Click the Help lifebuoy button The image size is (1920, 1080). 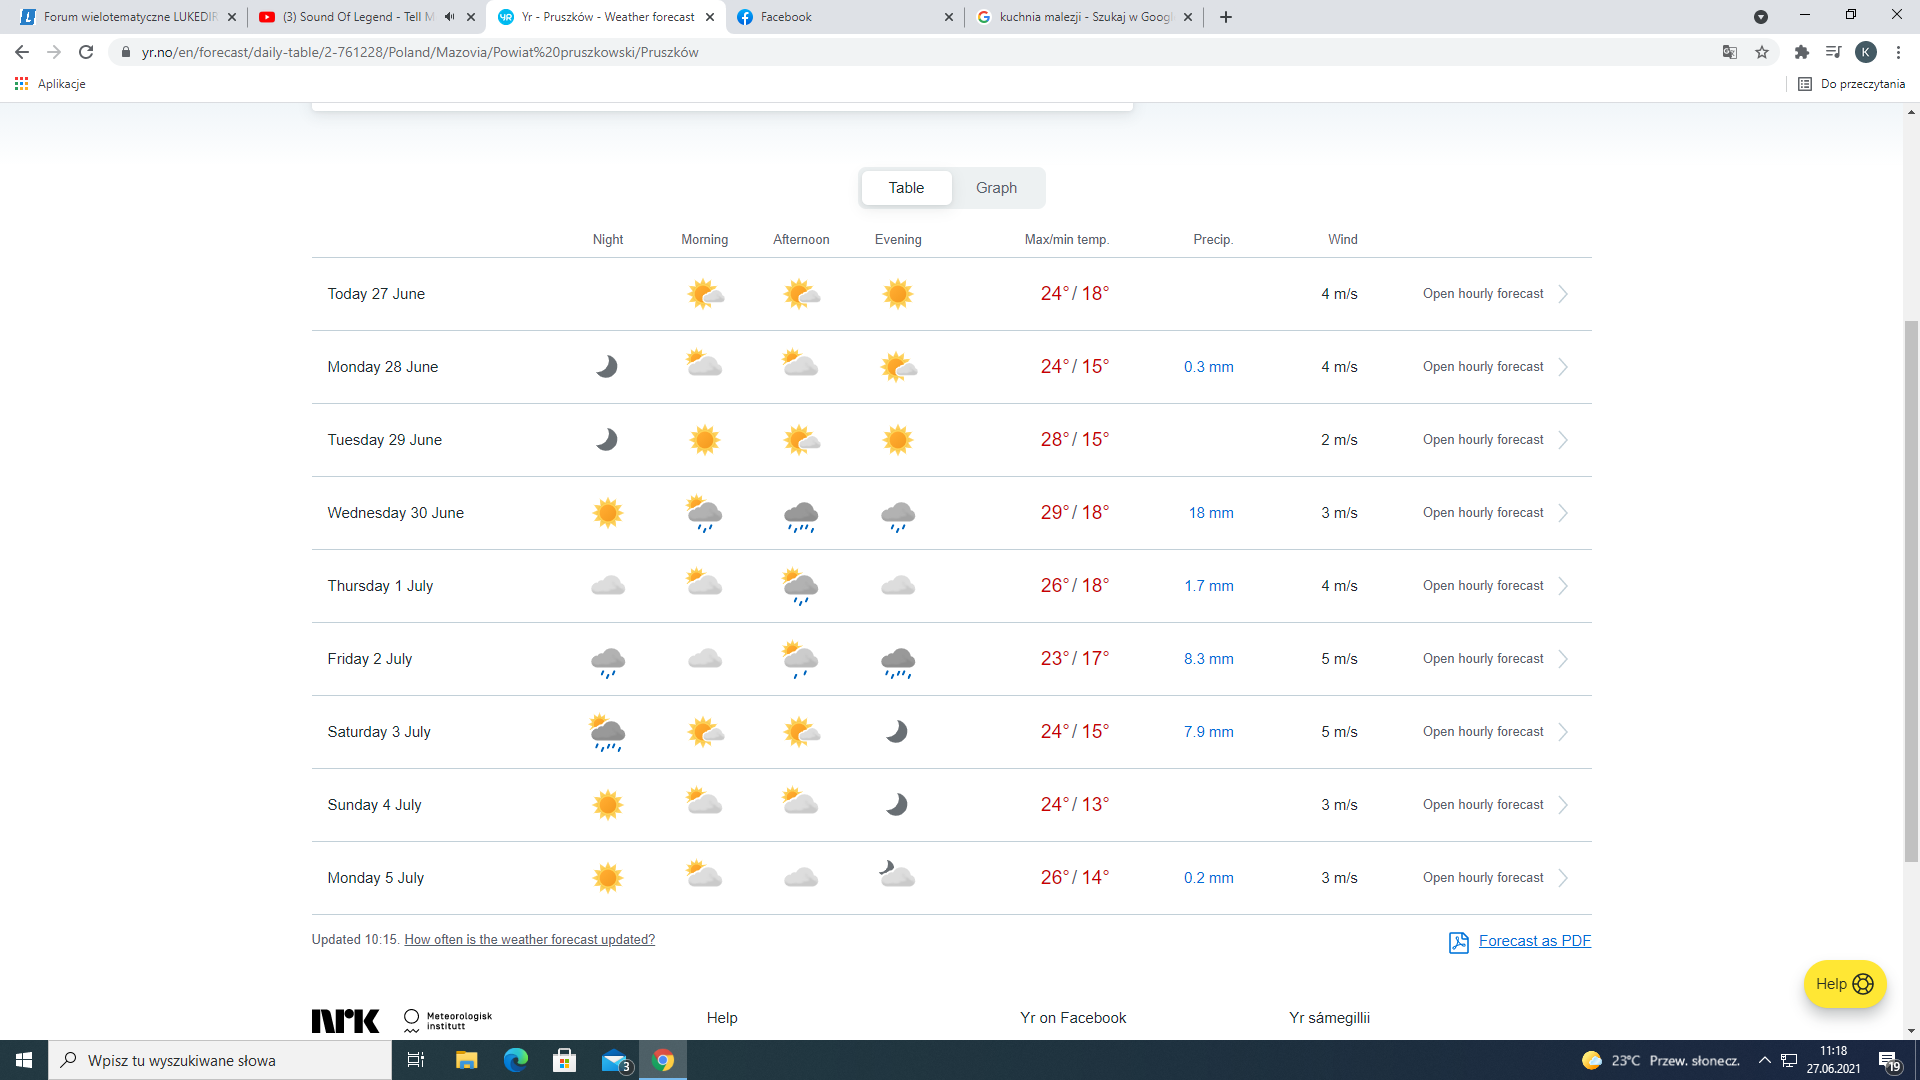coord(1844,984)
